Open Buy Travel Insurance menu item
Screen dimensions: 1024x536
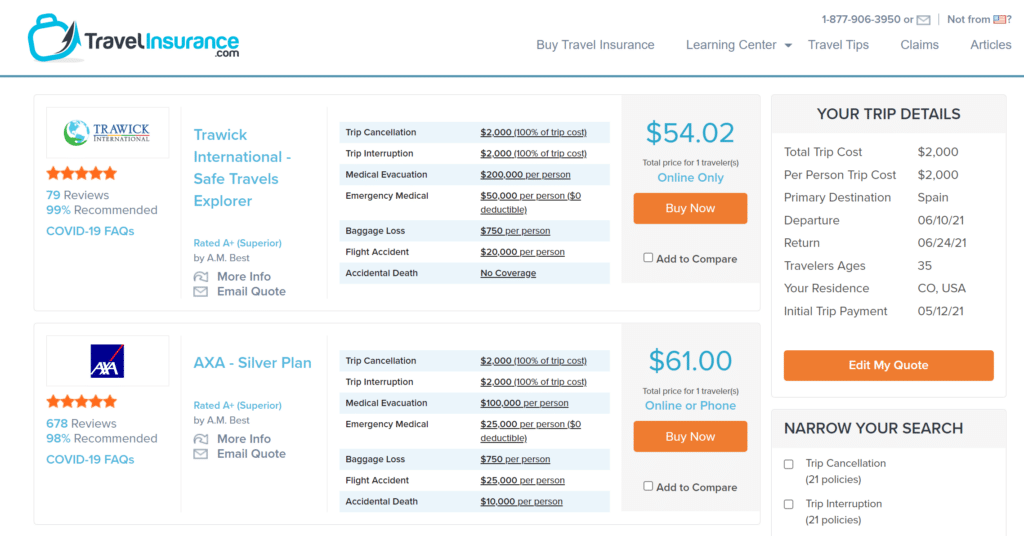[595, 45]
